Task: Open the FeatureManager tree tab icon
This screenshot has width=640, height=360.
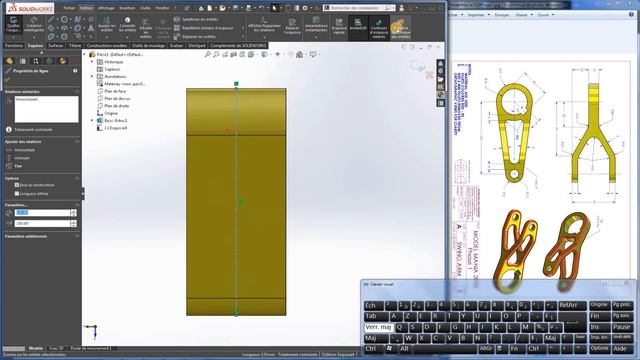Action: pos(9,61)
